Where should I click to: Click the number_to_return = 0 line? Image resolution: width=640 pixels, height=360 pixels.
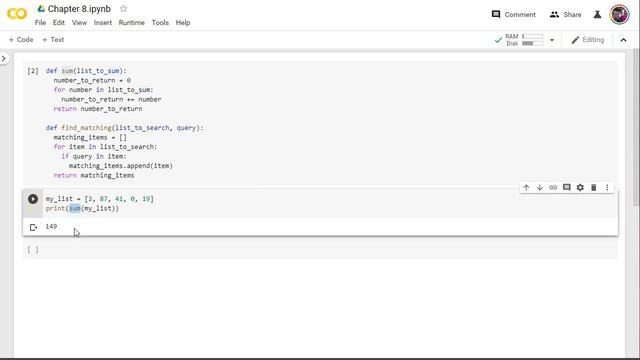[92, 80]
